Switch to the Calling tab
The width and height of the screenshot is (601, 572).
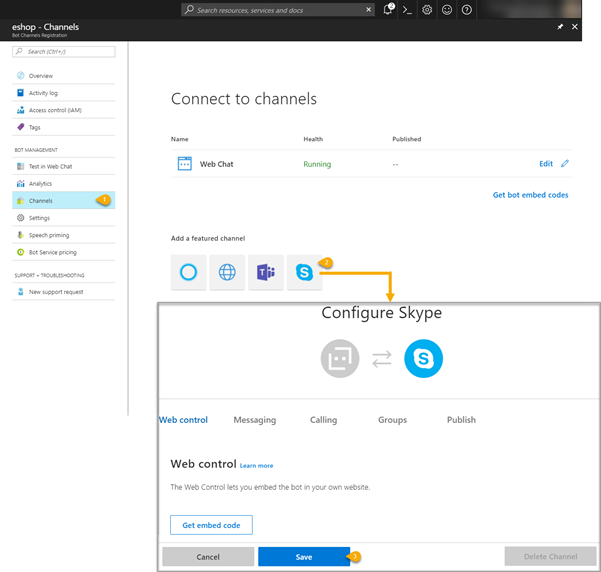[323, 420]
